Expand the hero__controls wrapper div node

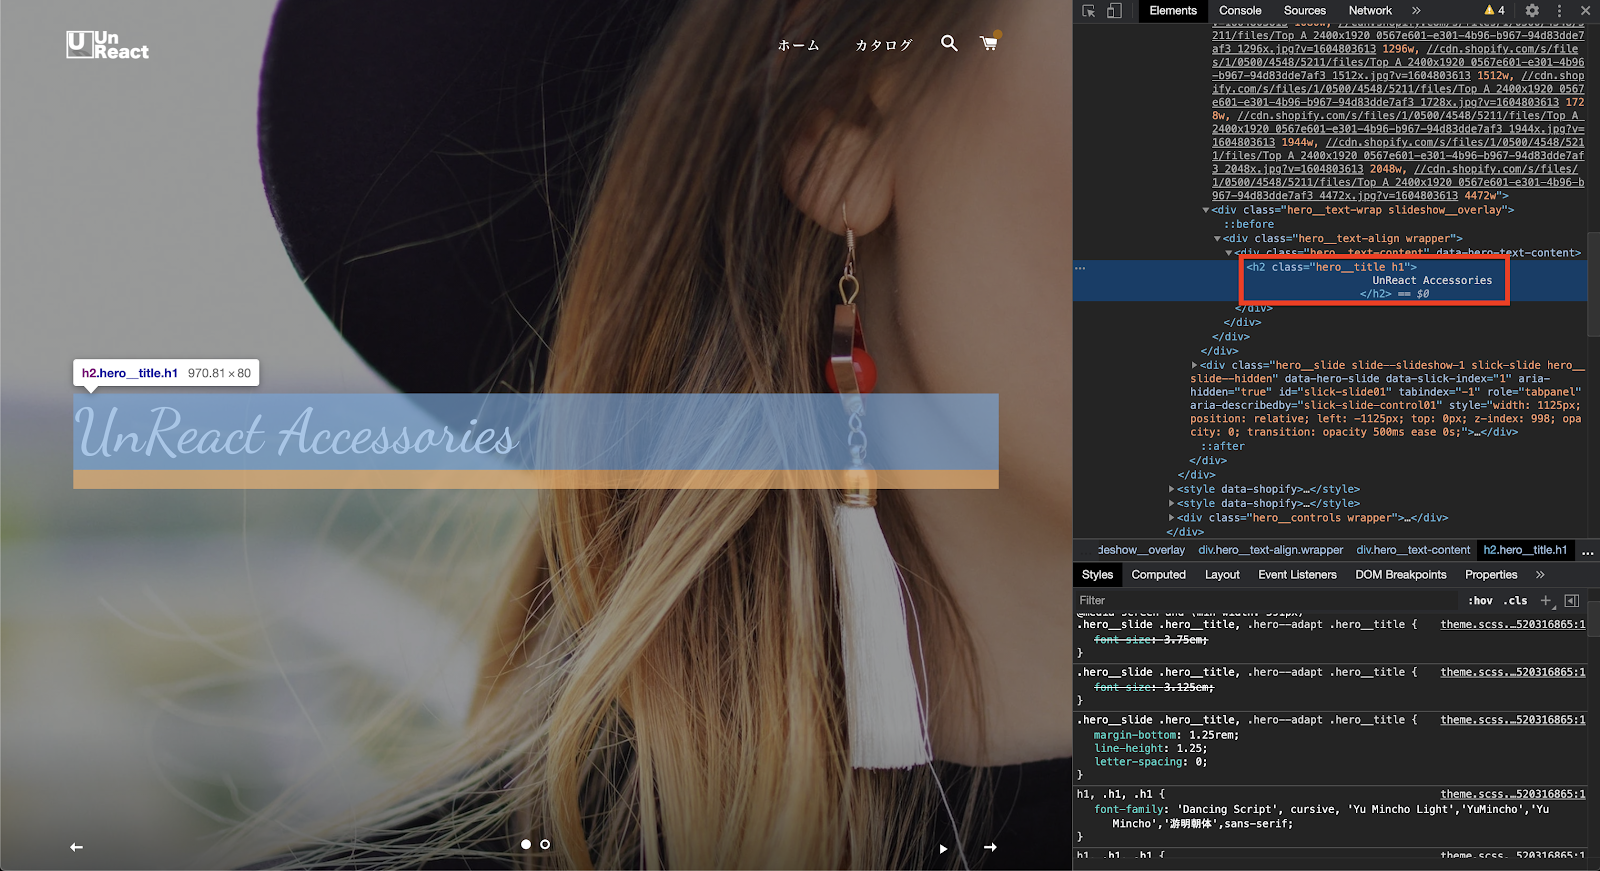tap(1171, 518)
